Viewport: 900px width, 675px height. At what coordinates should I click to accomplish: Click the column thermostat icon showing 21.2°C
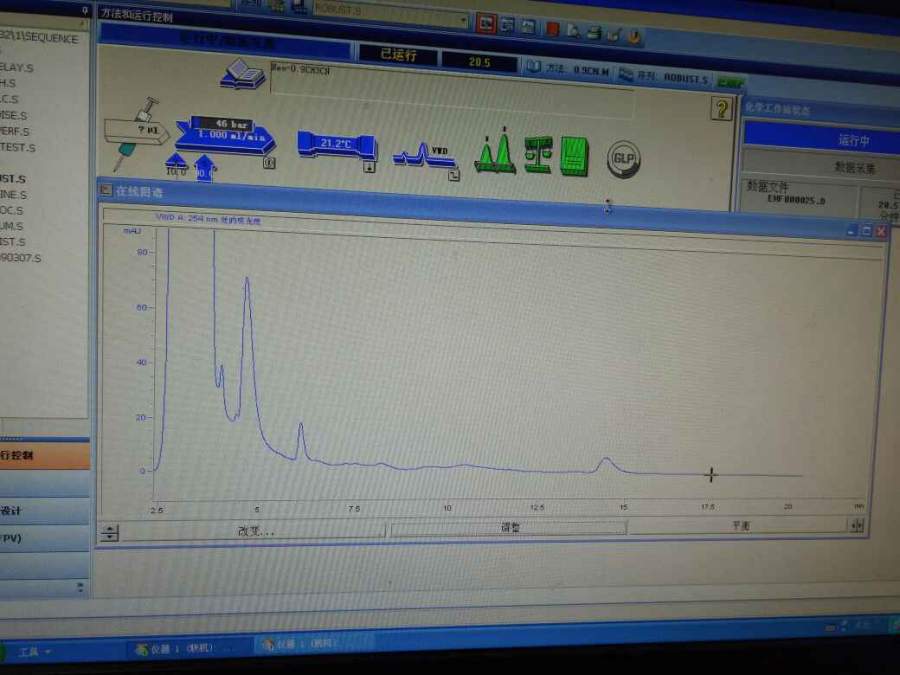(x=337, y=145)
